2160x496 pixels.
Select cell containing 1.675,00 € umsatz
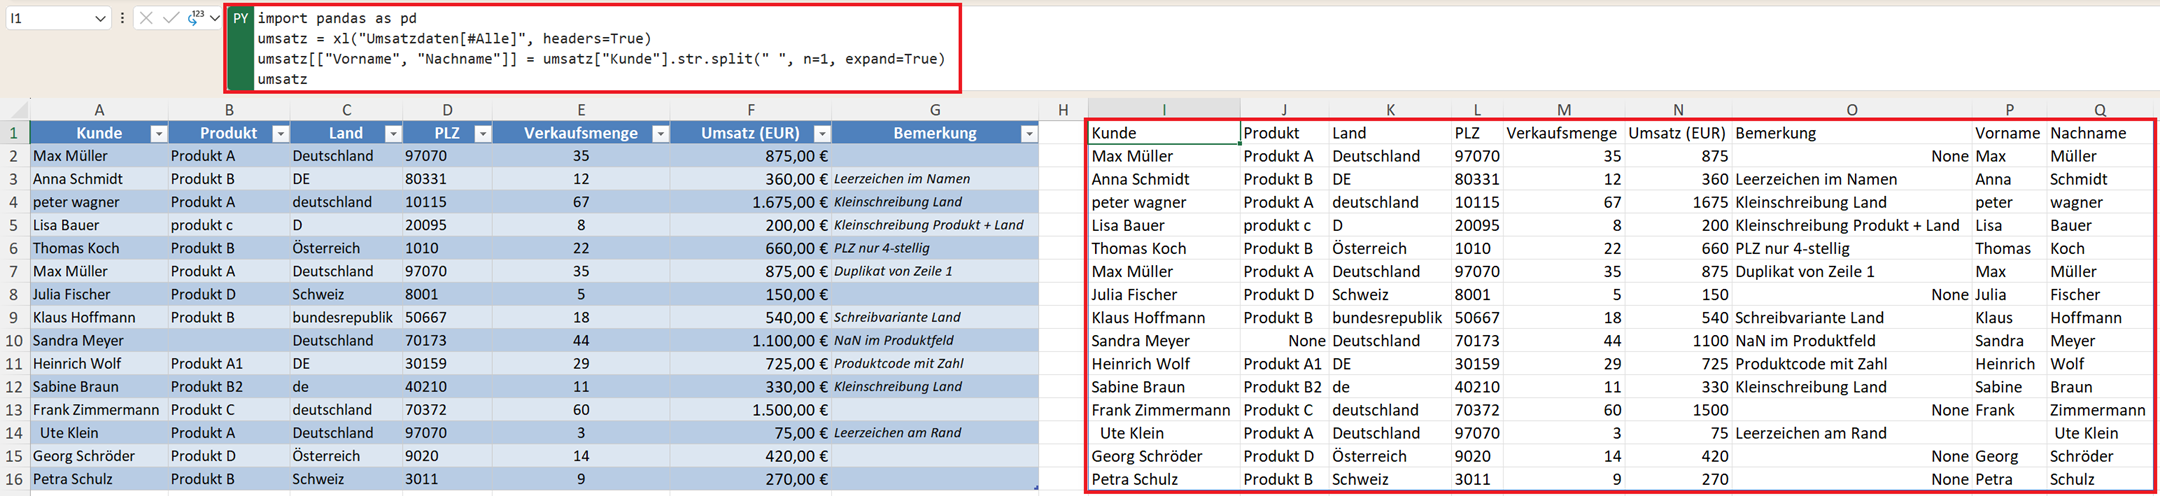750,202
